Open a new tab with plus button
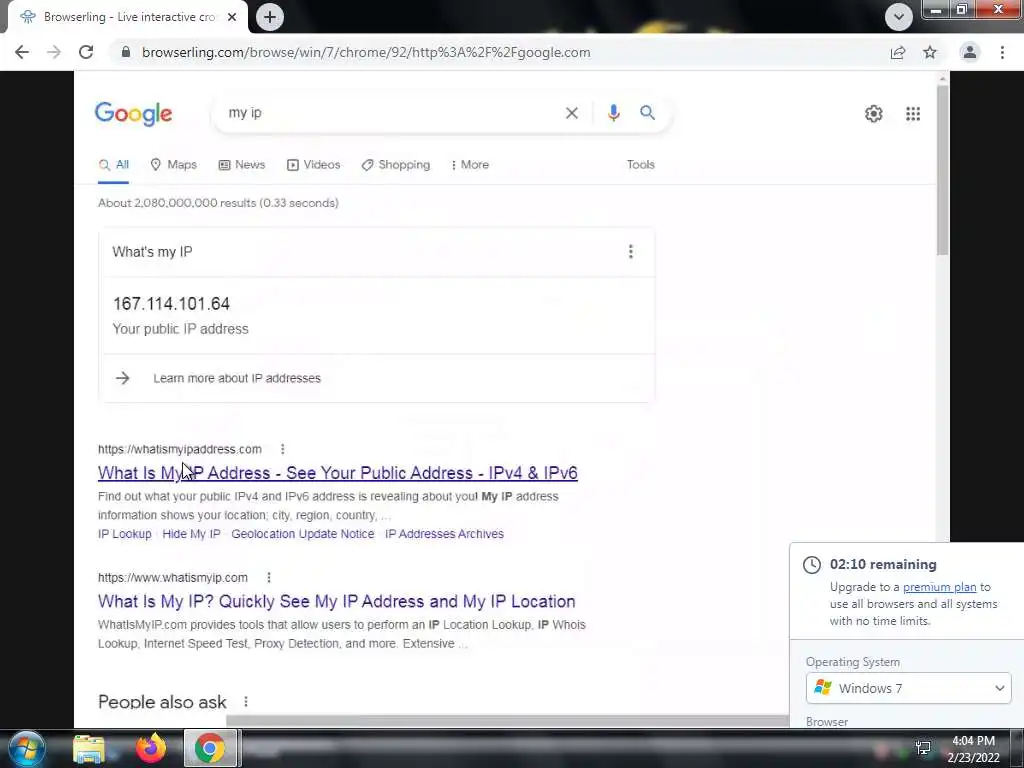Viewport: 1024px width, 768px height. (x=270, y=17)
